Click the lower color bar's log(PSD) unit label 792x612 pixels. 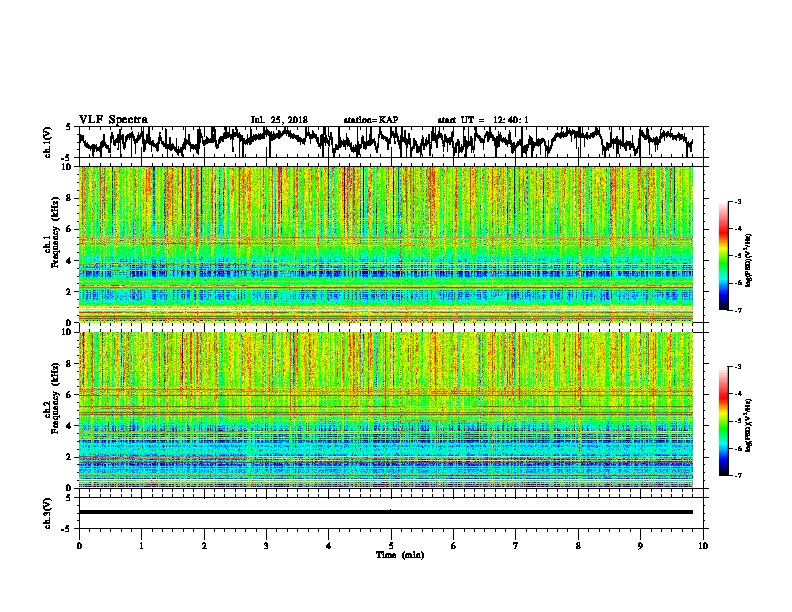pos(749,426)
